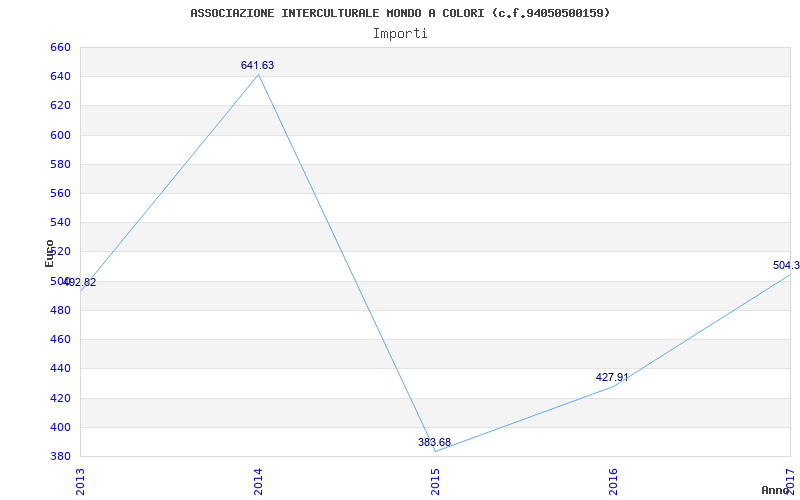Click y-axis value 560

(60, 194)
